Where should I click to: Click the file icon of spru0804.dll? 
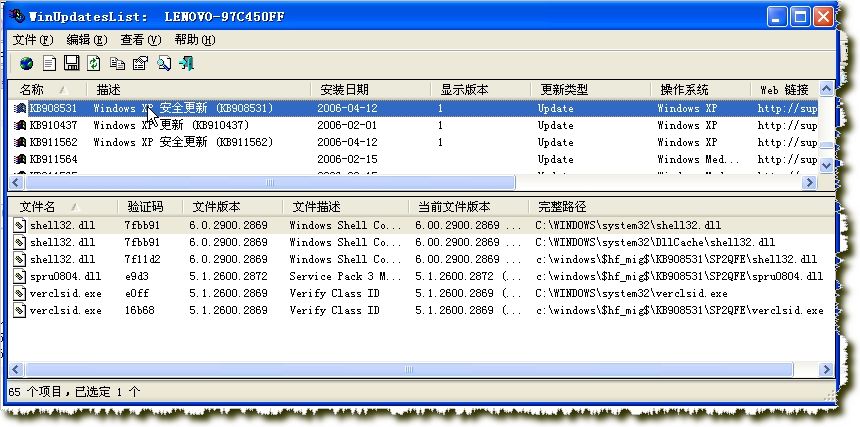[x=20, y=276]
